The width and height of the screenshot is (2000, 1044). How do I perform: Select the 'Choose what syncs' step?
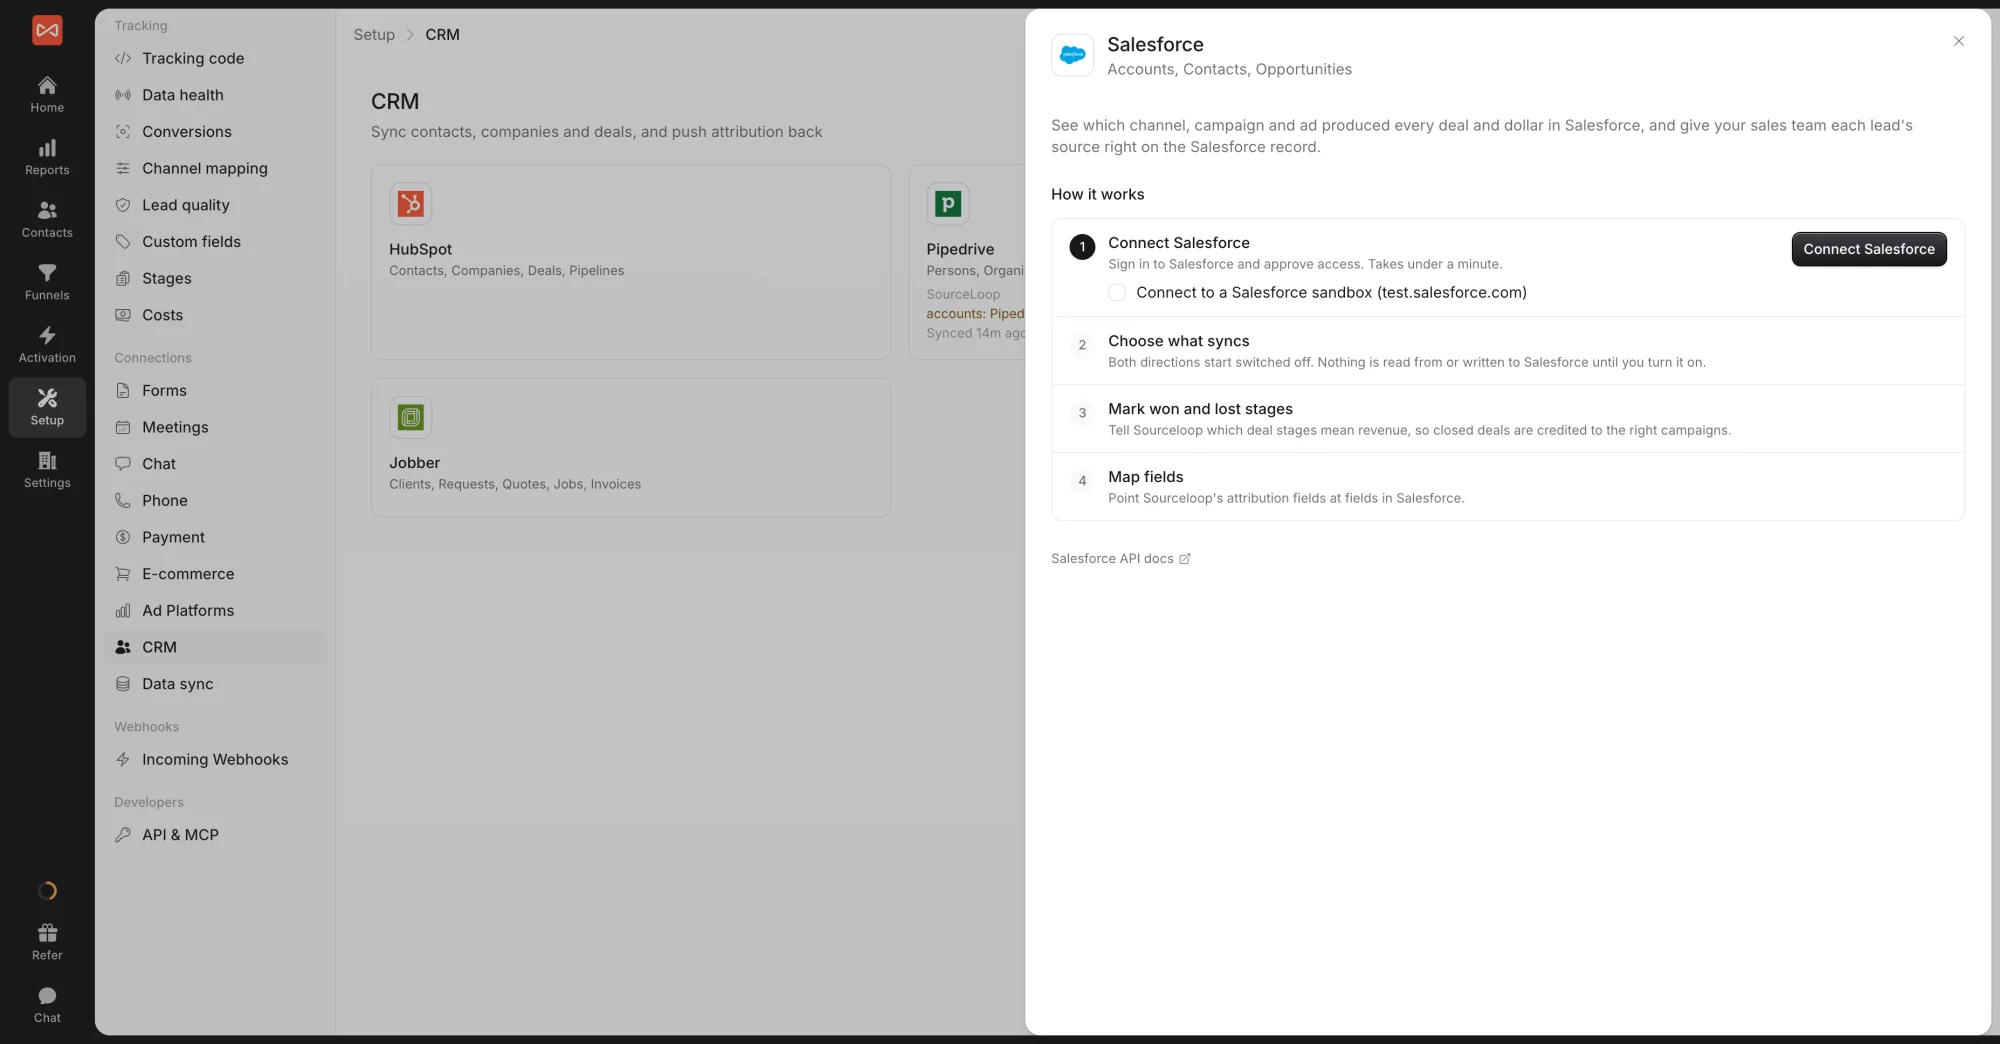pos(1507,351)
